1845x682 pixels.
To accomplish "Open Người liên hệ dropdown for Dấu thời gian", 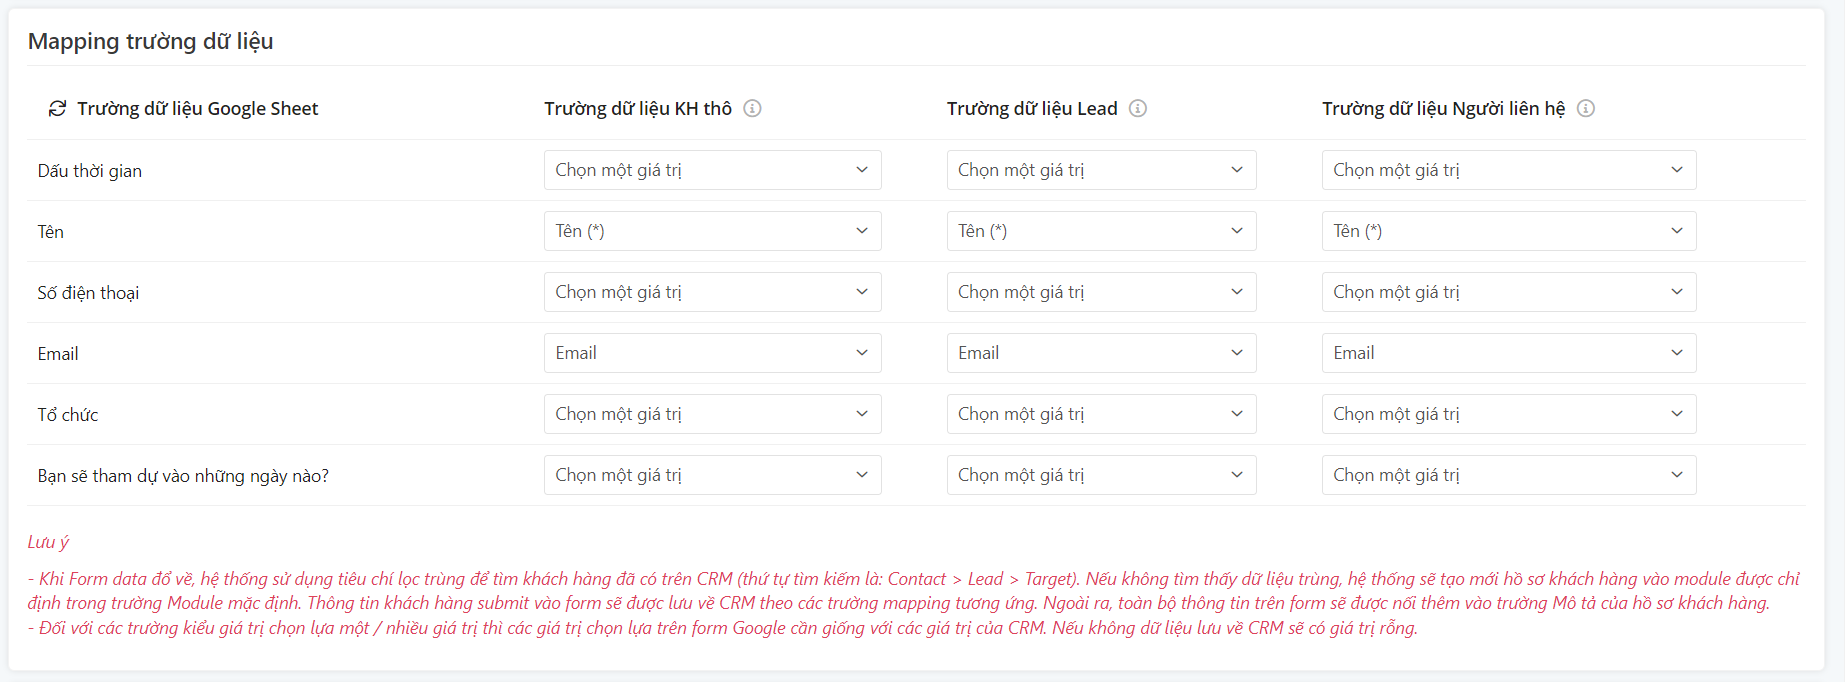I will tap(1508, 170).
